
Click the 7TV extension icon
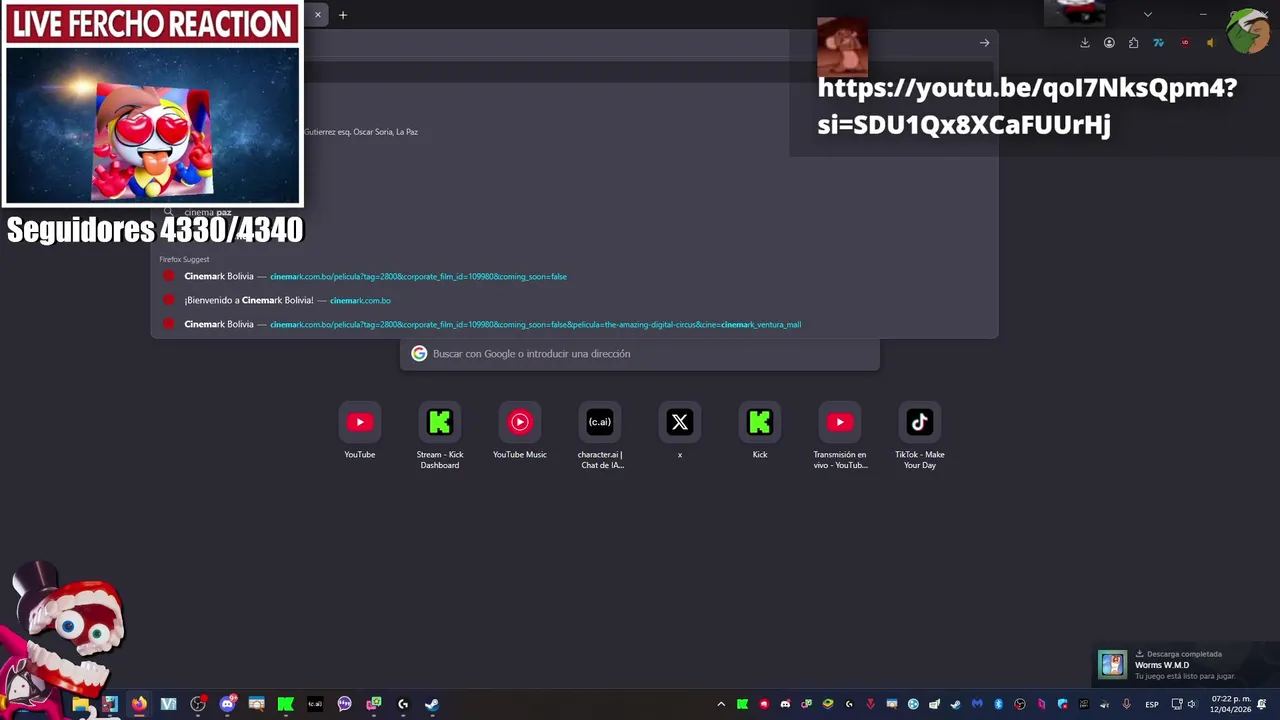coord(1158,43)
